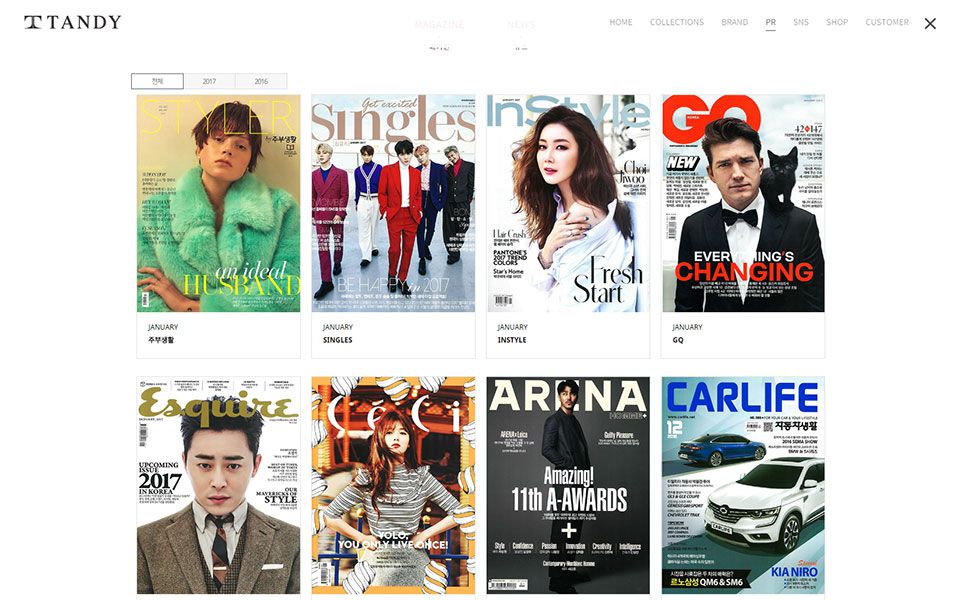Open the Arena A-Awards magazine cover
The height and width of the screenshot is (600, 960).
point(568,486)
